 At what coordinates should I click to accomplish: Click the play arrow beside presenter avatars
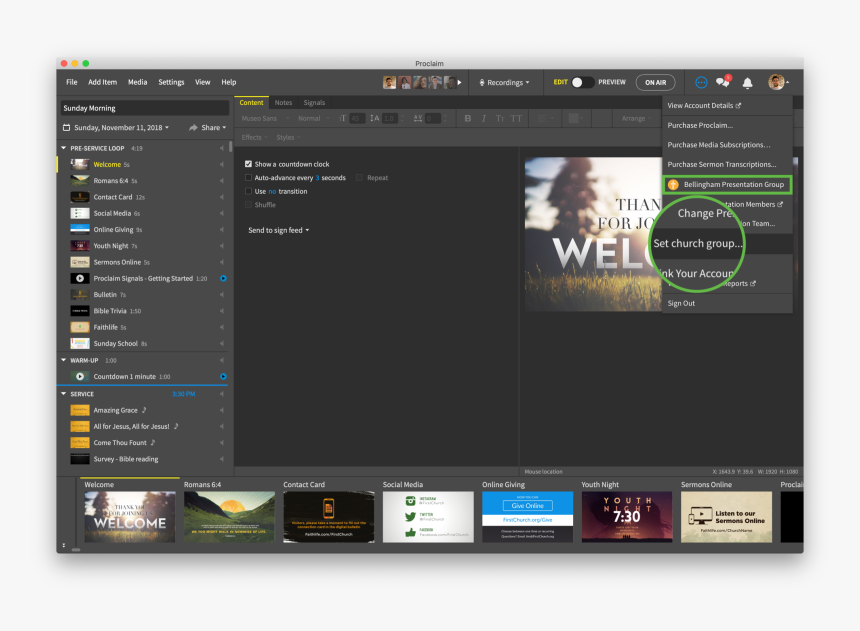point(460,82)
